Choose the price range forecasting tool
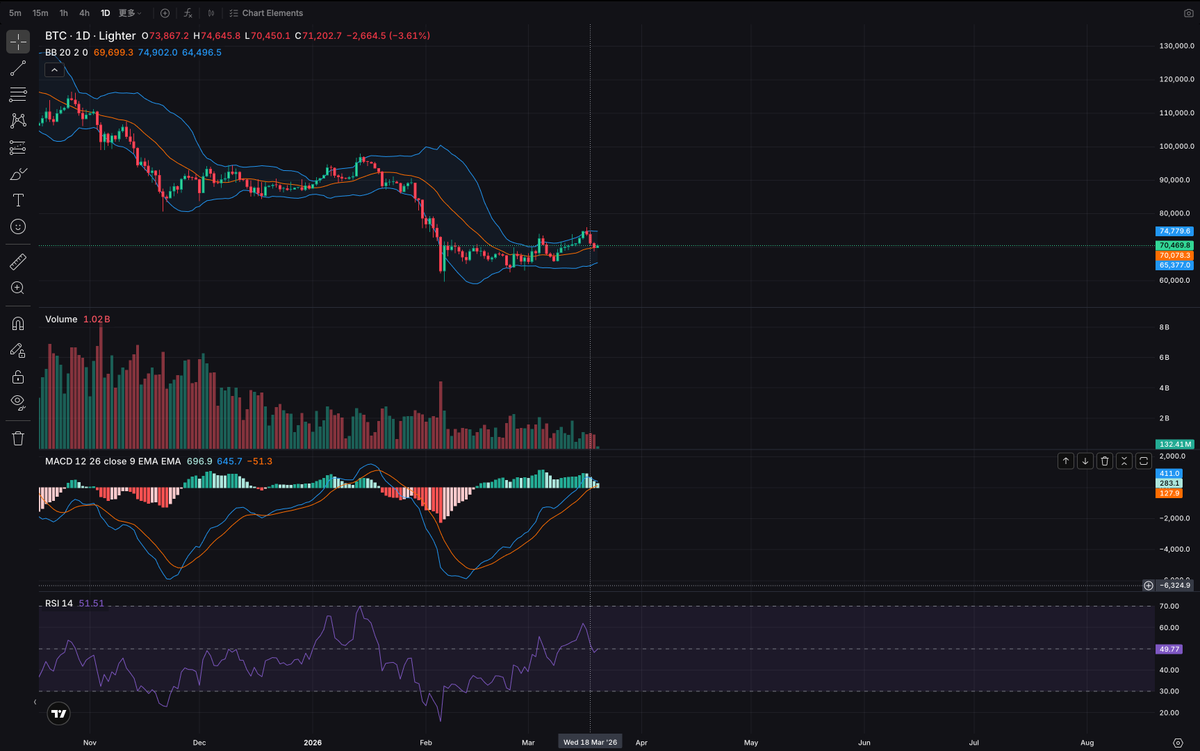 [x=18, y=147]
